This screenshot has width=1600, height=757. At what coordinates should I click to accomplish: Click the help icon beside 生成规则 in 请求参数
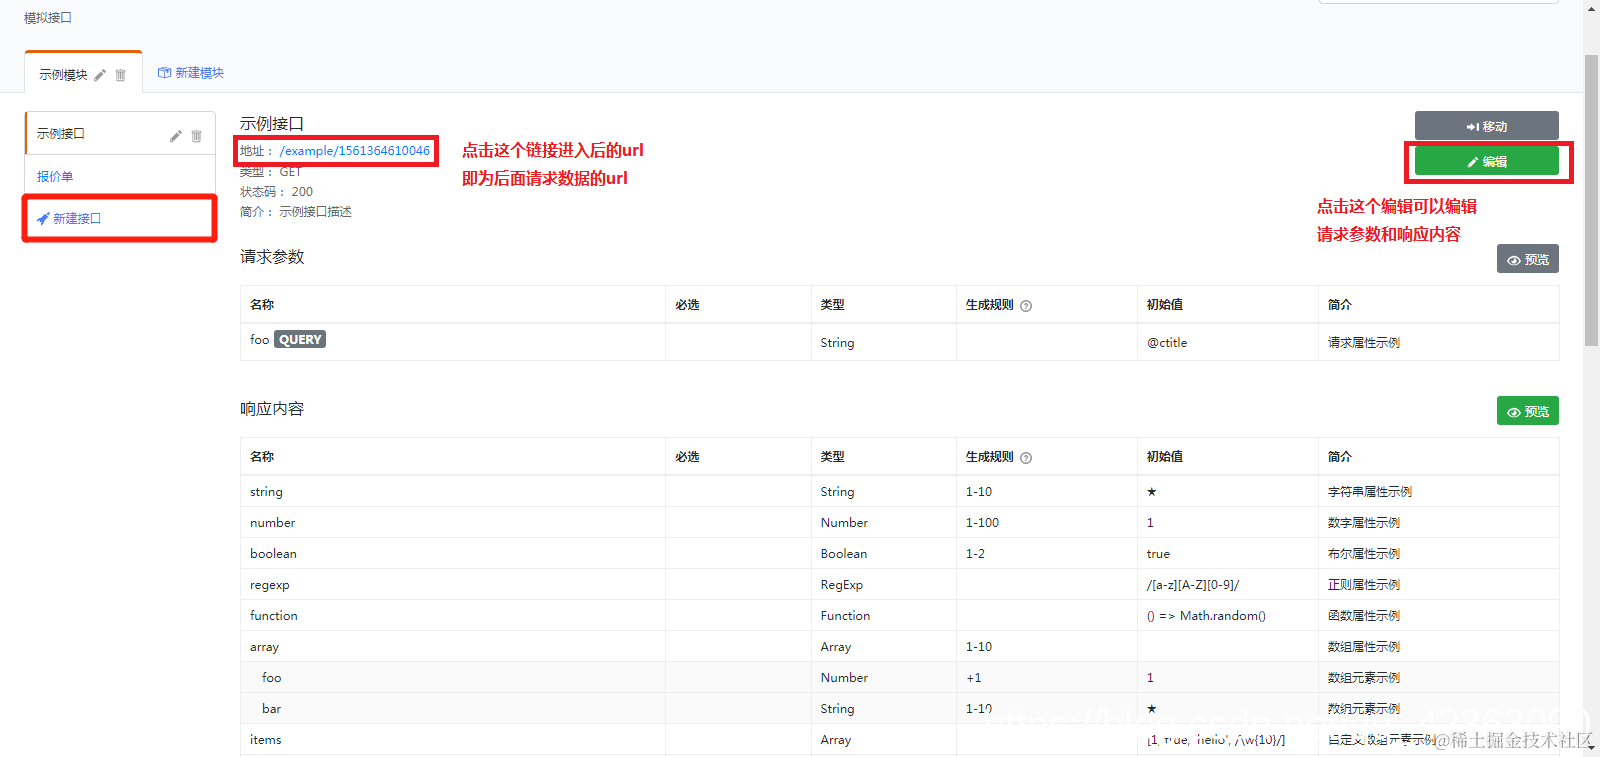coord(1026,306)
